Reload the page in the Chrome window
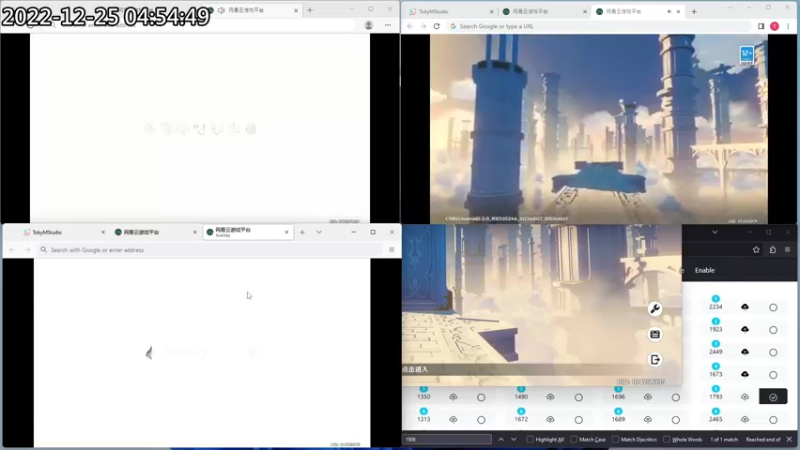Screen dimensions: 800x450 pos(436,26)
